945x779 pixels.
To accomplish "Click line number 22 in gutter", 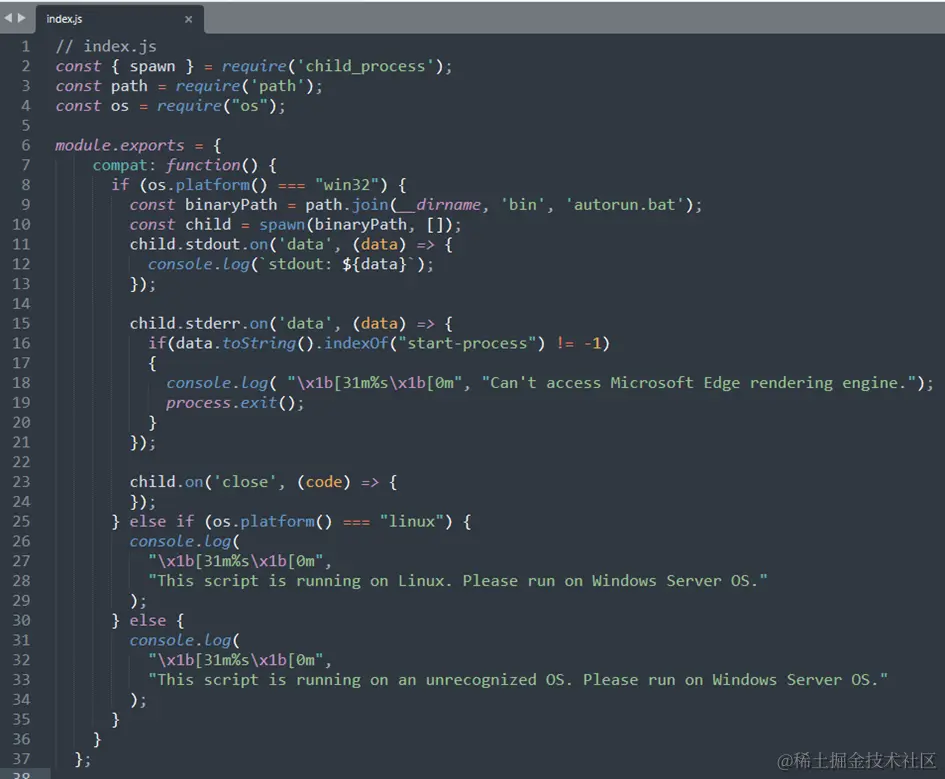I will click(21, 462).
